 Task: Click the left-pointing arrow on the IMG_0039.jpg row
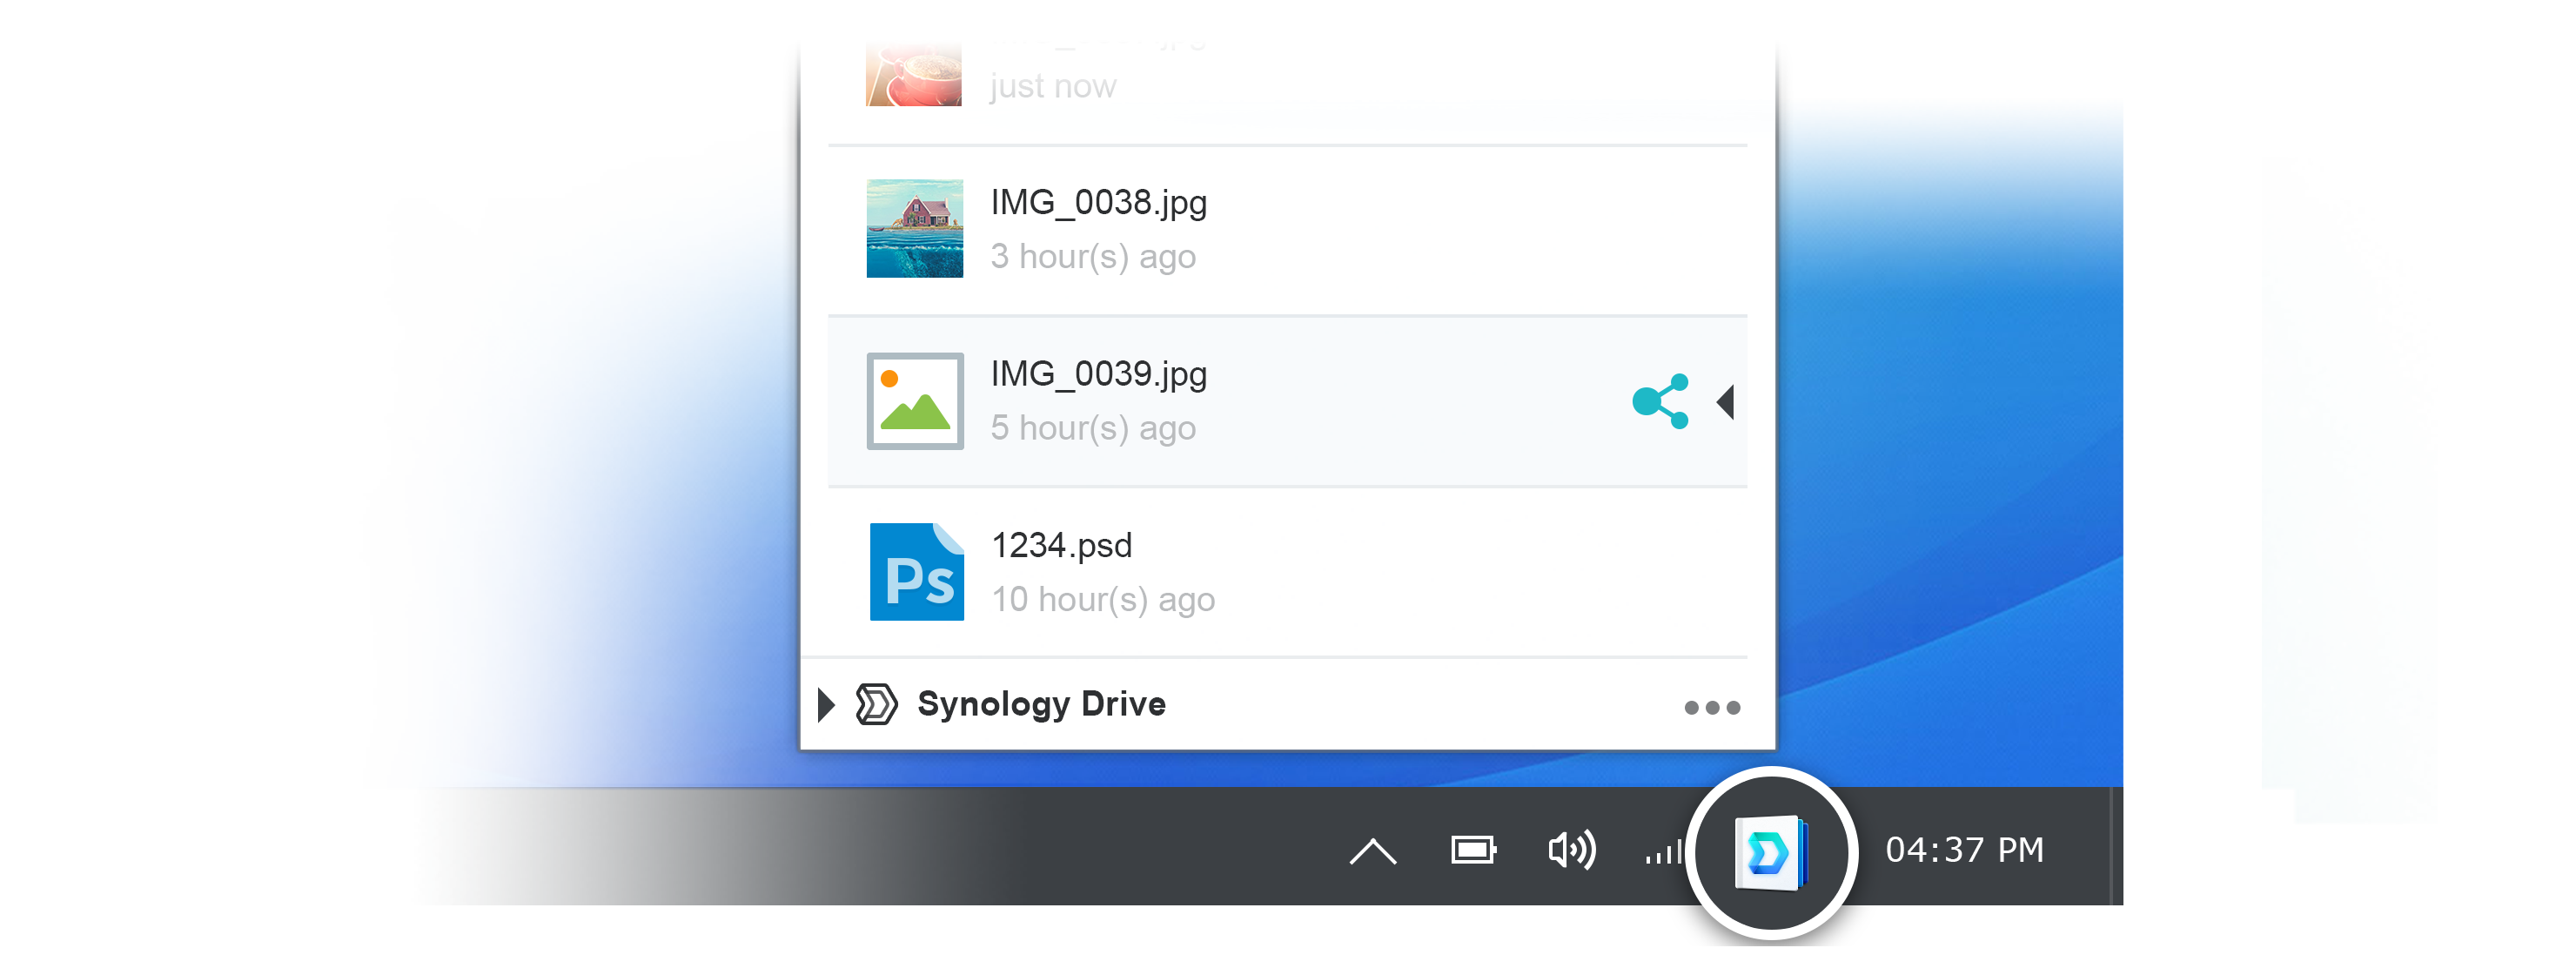coord(1725,402)
